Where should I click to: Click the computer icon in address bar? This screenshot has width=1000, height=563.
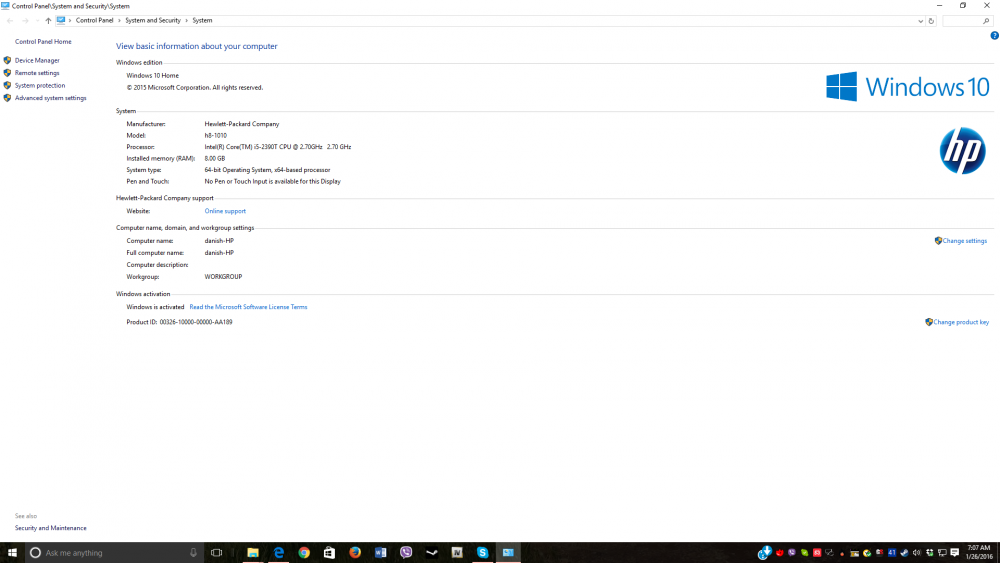tap(61, 20)
